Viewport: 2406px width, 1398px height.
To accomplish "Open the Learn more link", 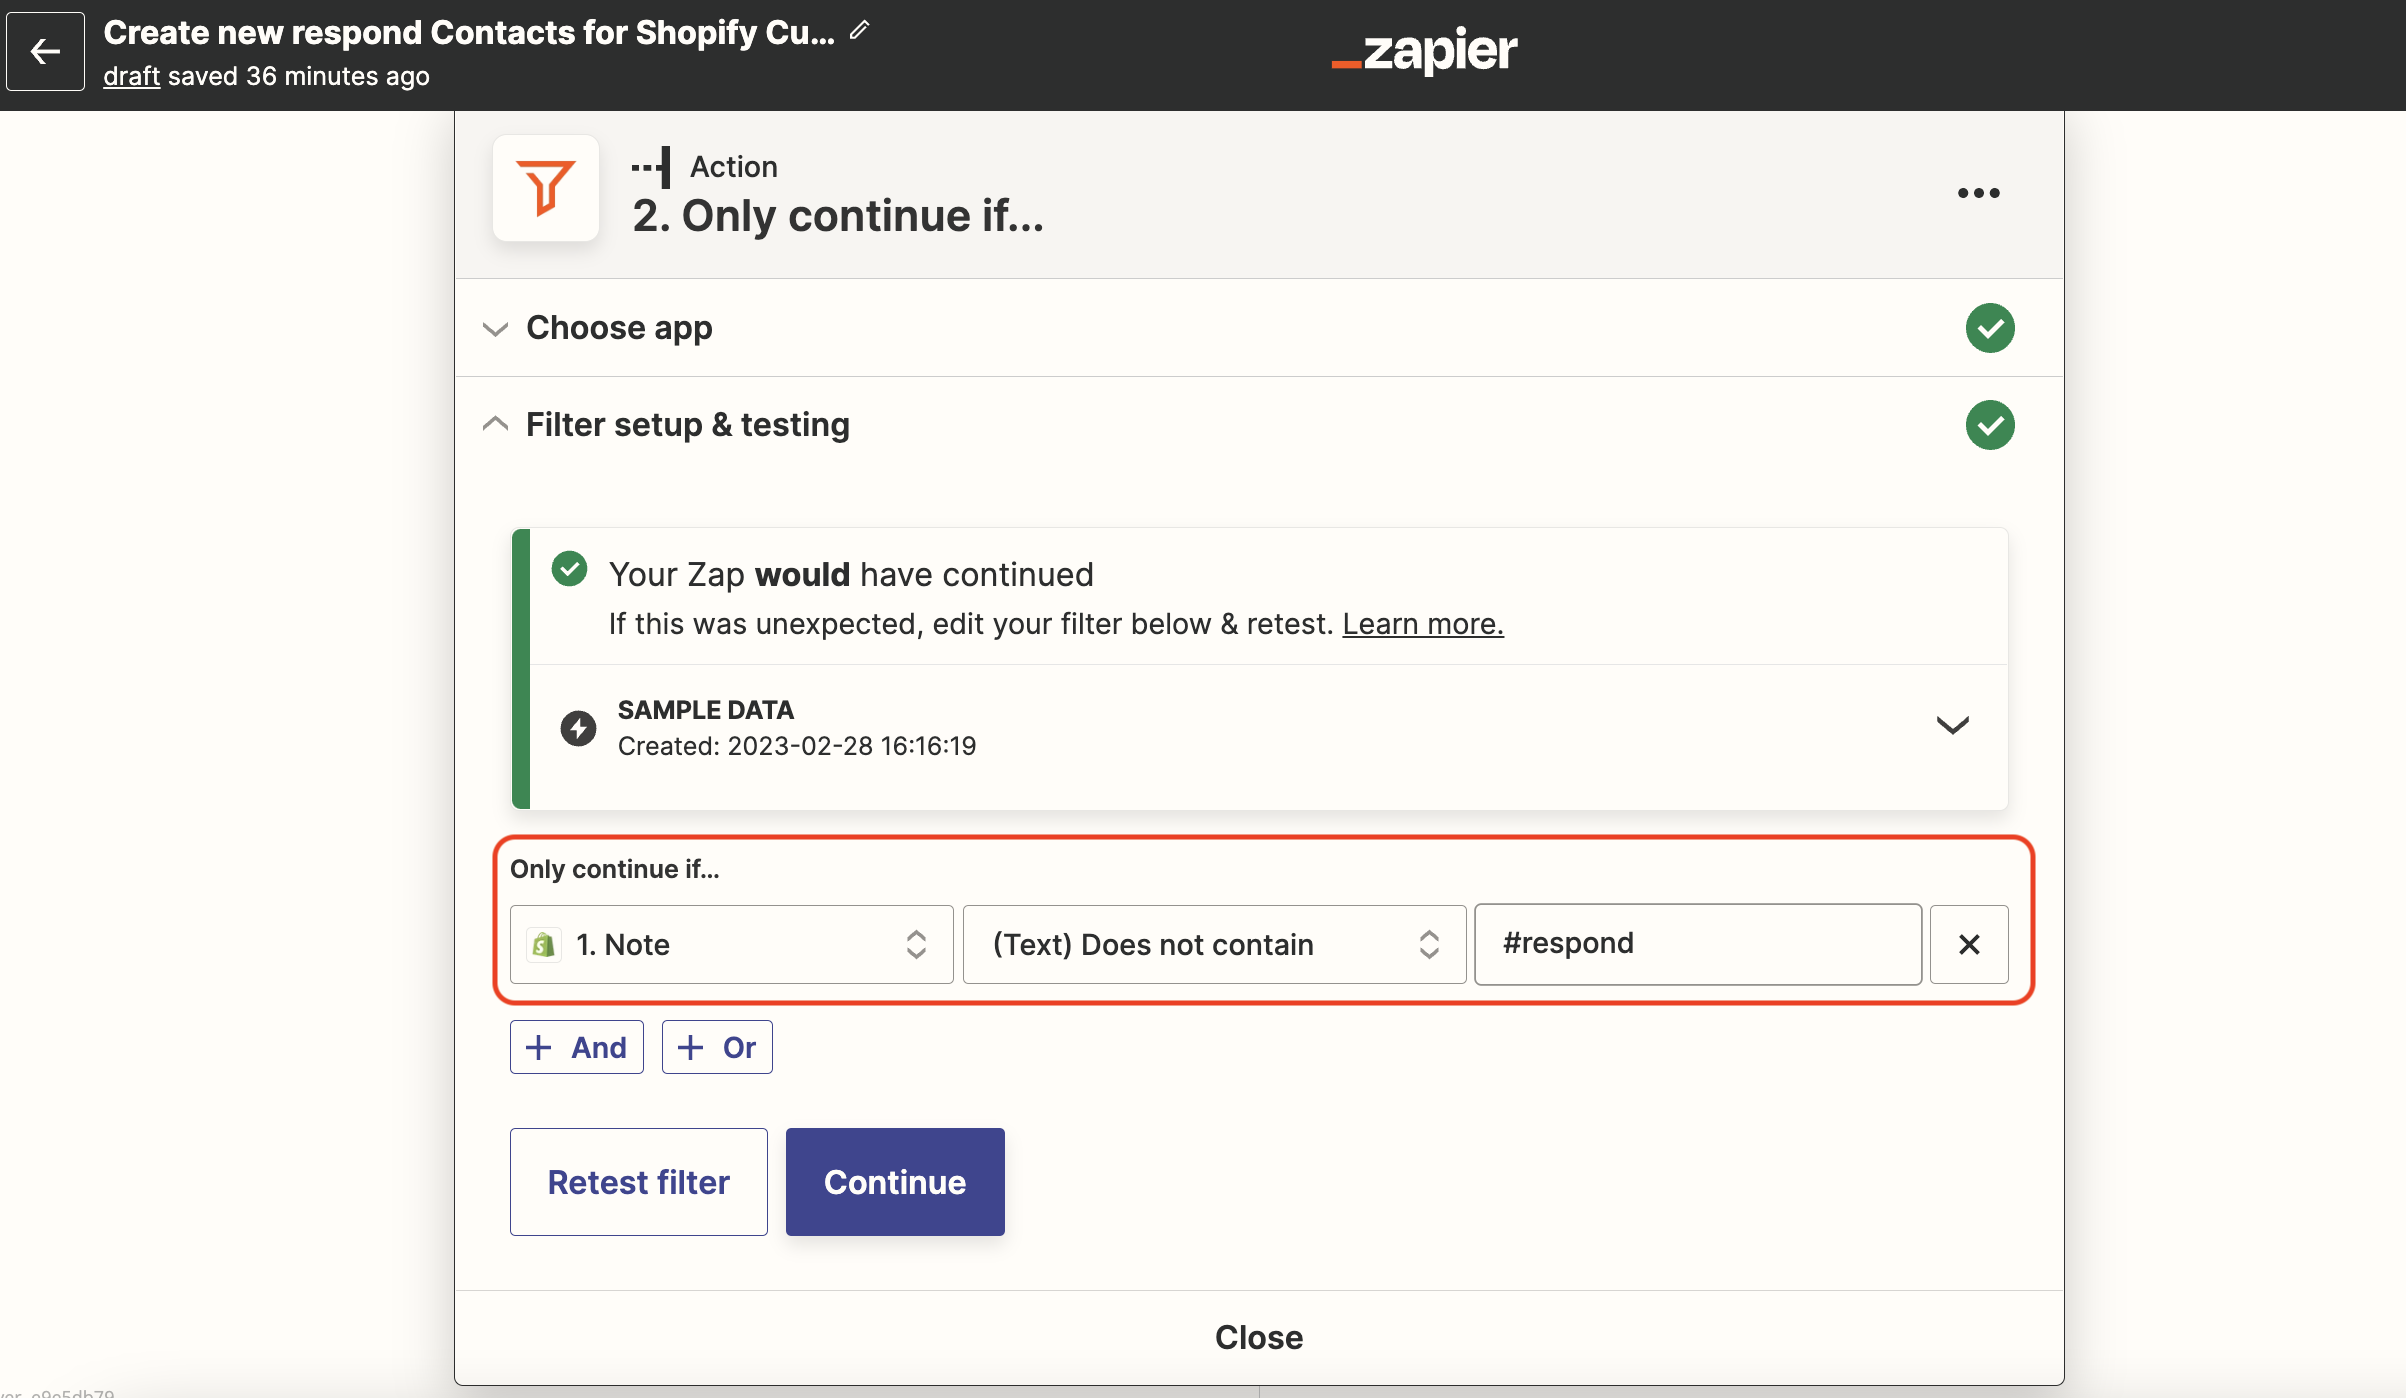I will pyautogui.click(x=1422, y=624).
